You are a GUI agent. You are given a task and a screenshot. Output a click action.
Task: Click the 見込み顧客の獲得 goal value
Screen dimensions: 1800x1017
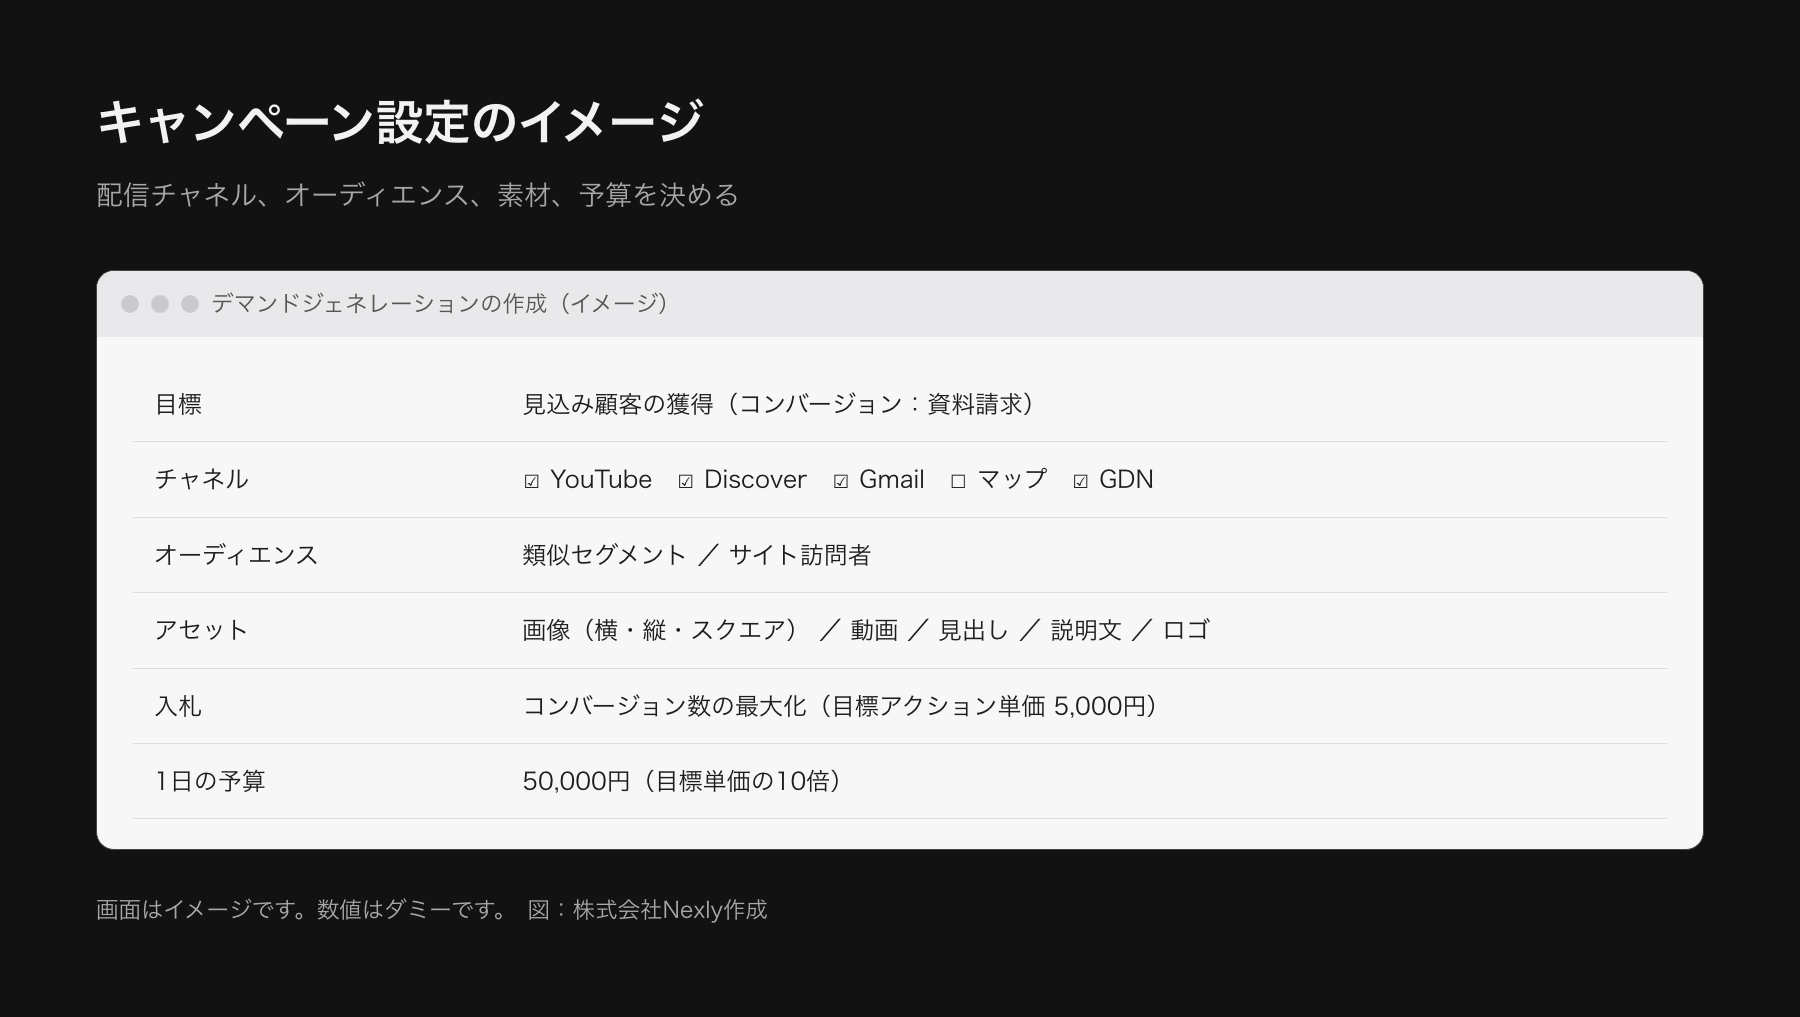click(779, 404)
